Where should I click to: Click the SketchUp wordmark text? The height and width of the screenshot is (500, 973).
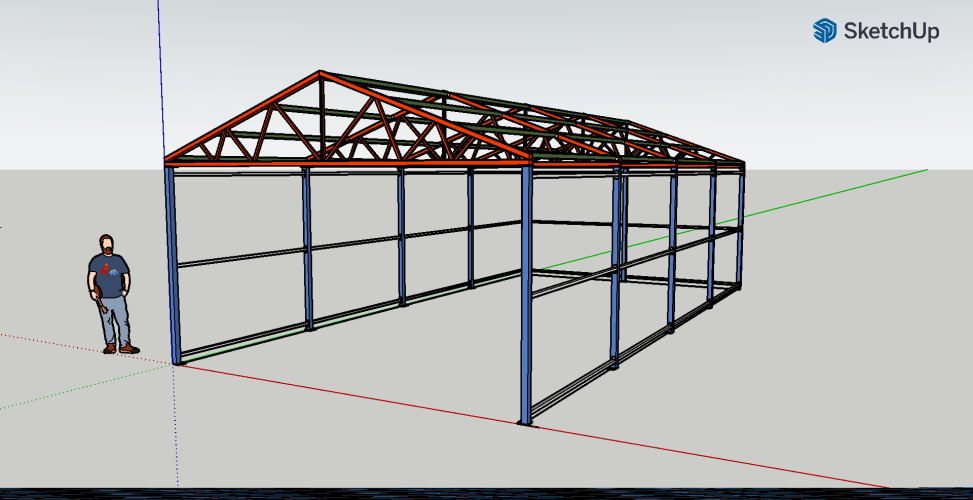click(x=892, y=32)
